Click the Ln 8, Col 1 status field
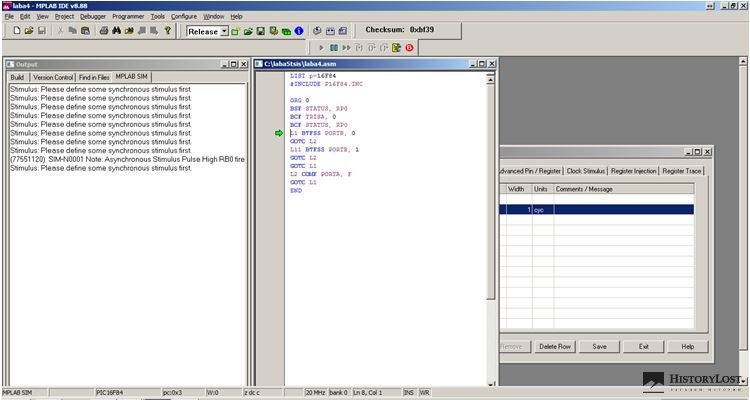 click(376, 392)
